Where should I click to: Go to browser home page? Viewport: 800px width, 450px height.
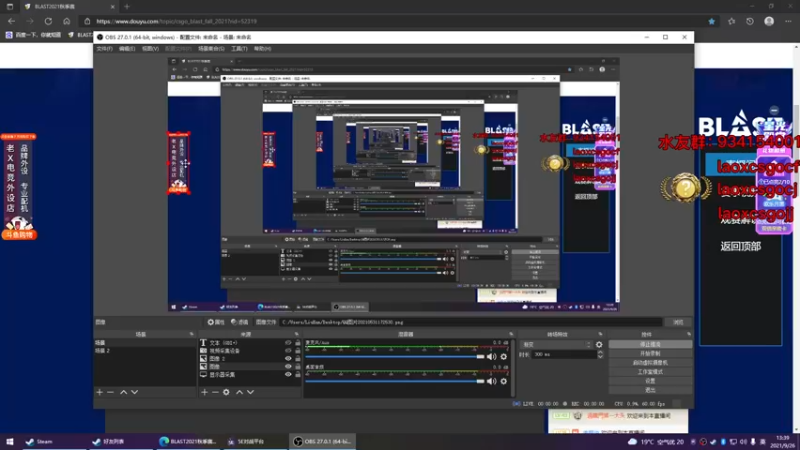pos(66,21)
